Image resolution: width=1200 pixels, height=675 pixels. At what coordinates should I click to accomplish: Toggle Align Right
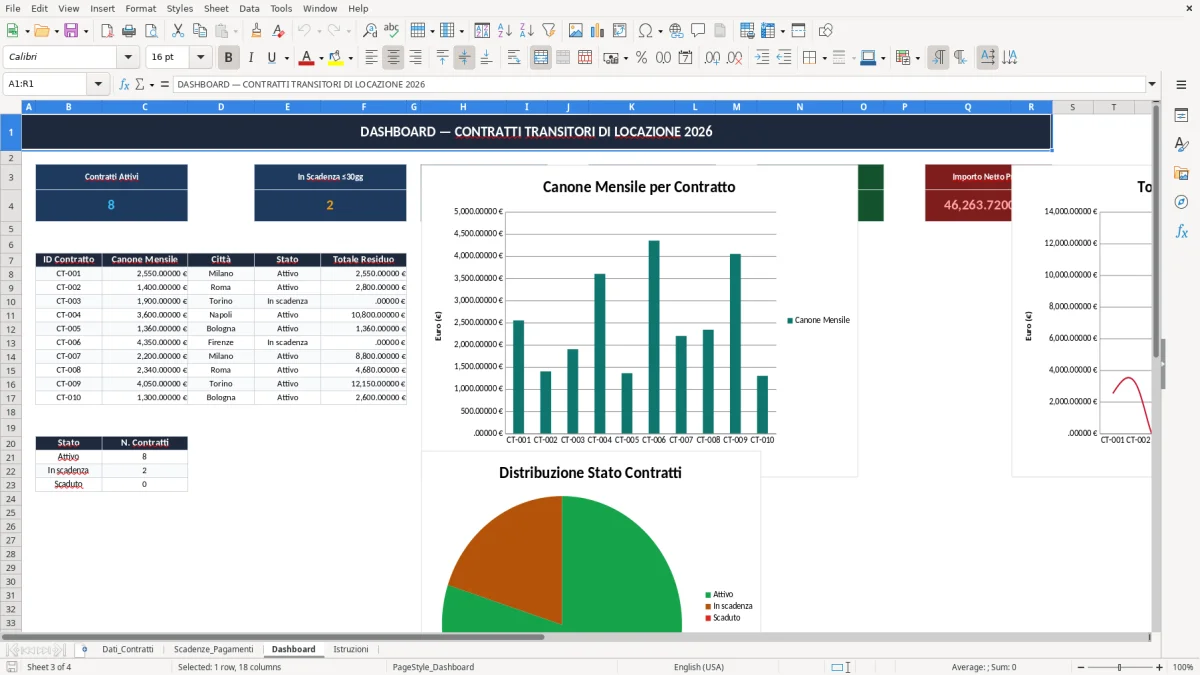pyautogui.click(x=415, y=58)
